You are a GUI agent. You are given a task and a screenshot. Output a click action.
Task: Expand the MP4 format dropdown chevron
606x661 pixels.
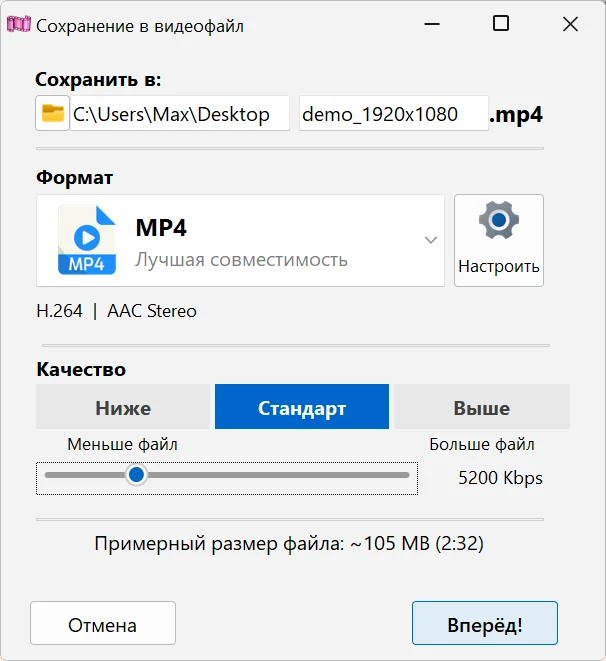click(x=431, y=240)
